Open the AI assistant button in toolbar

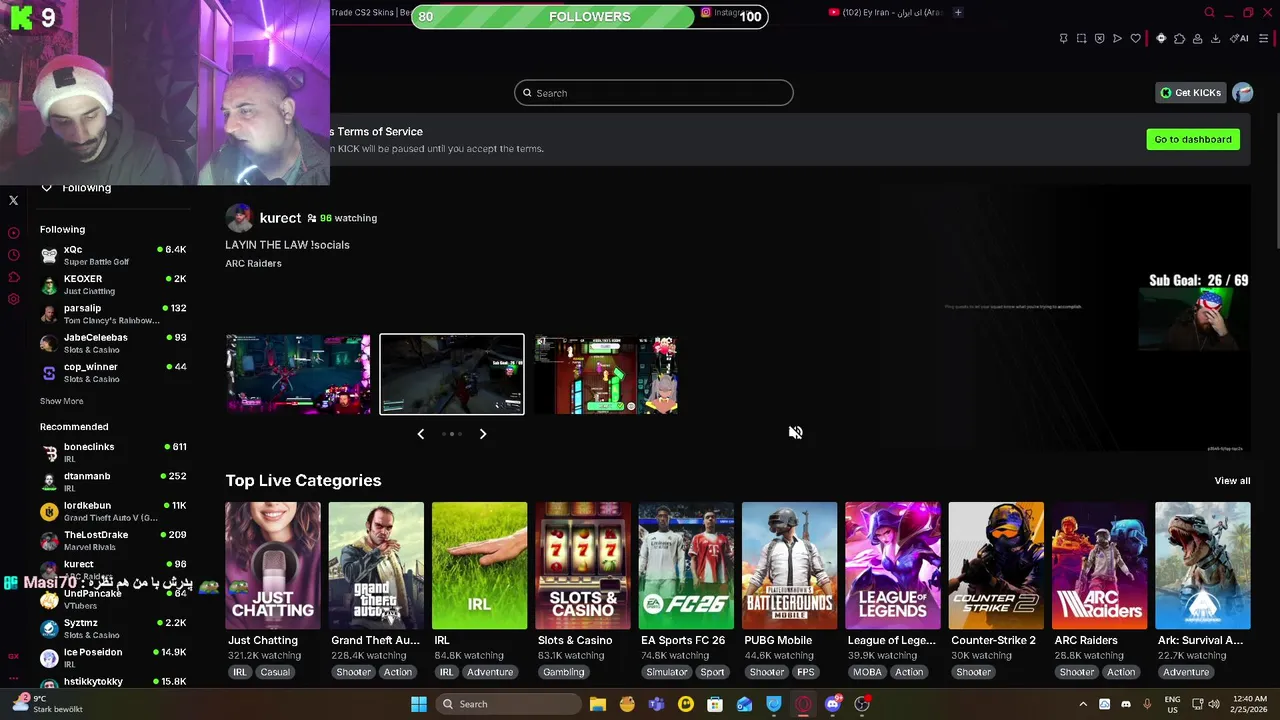(1240, 38)
